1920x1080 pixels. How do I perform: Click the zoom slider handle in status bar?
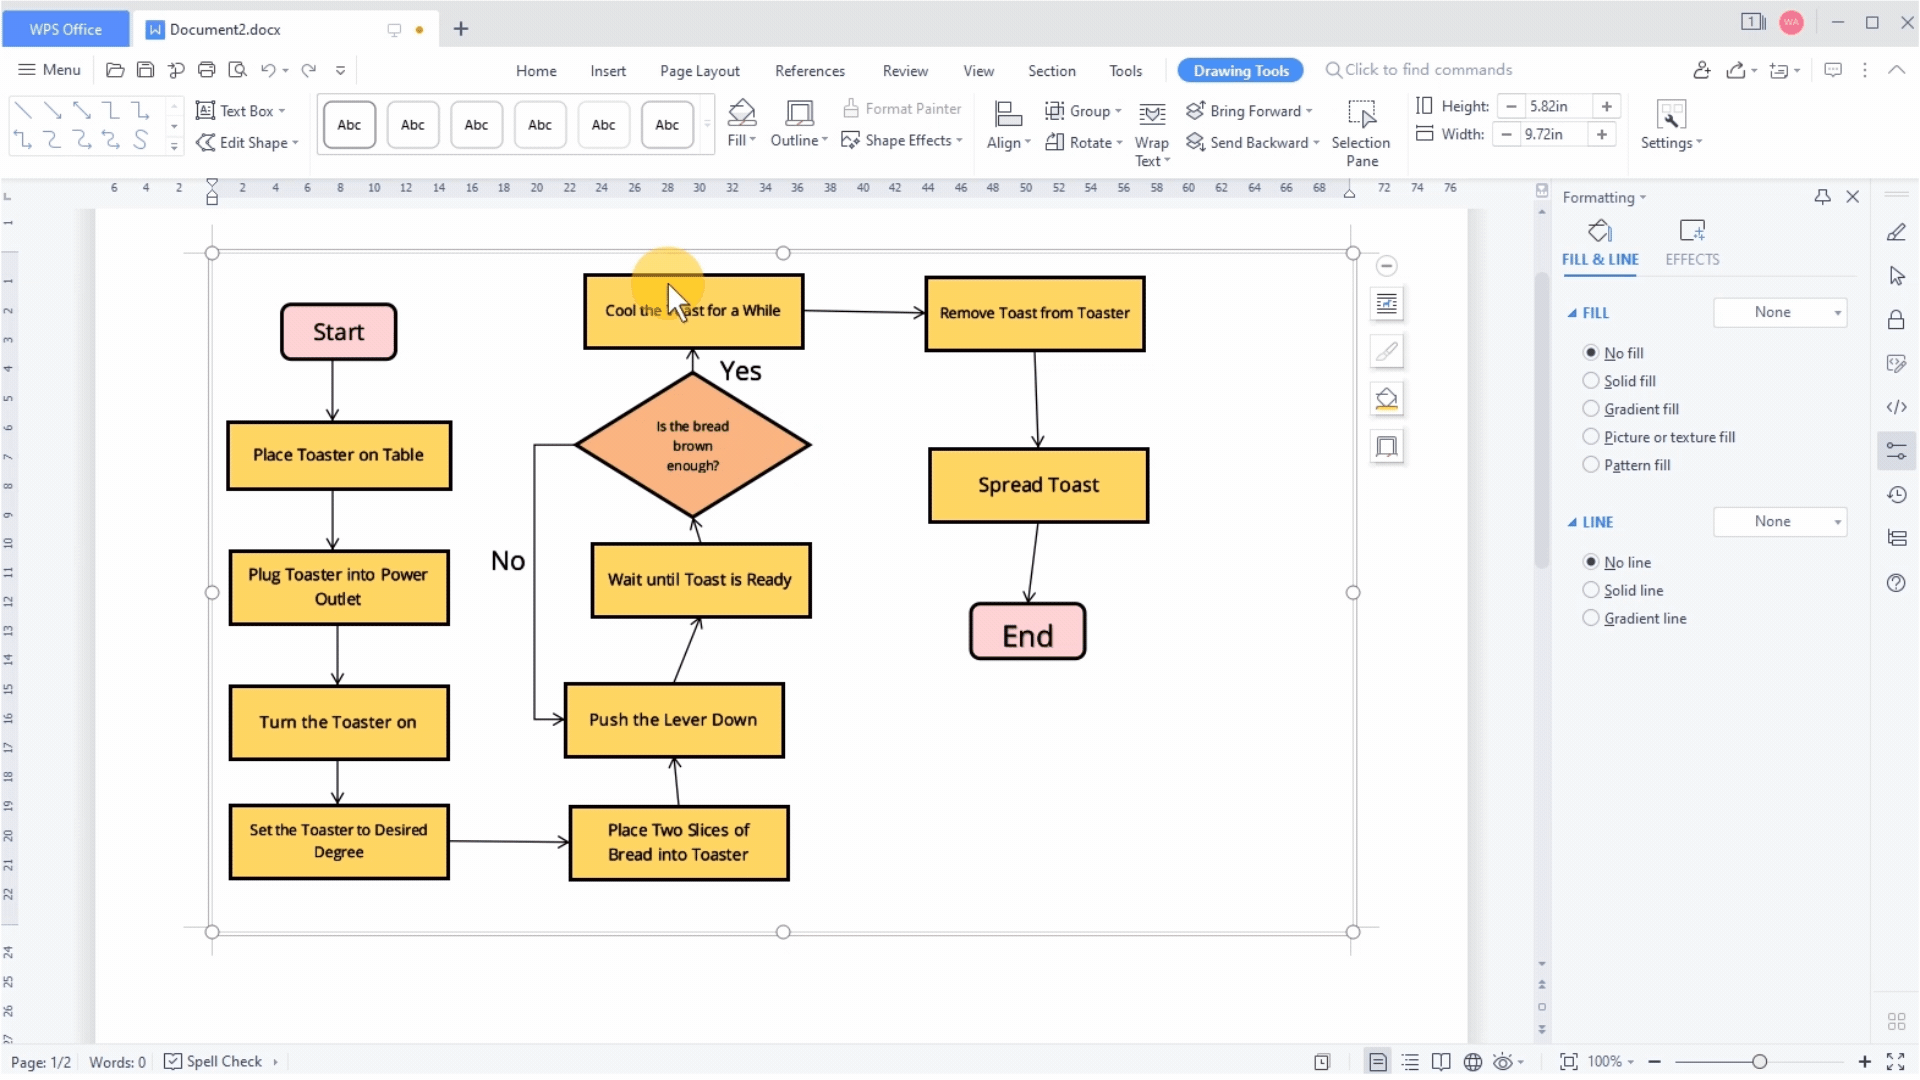click(1759, 1062)
